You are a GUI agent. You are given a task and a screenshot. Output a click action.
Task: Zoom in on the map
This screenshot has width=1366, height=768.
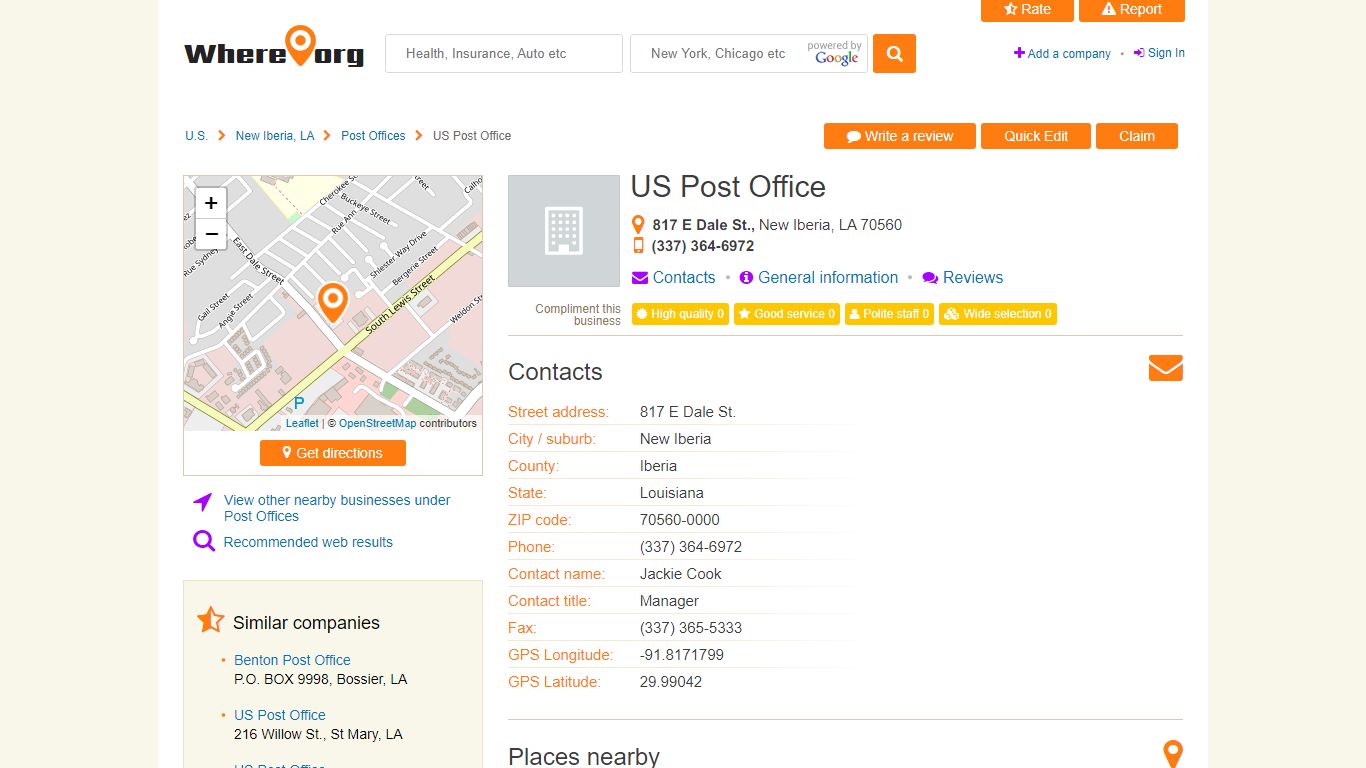click(211, 203)
